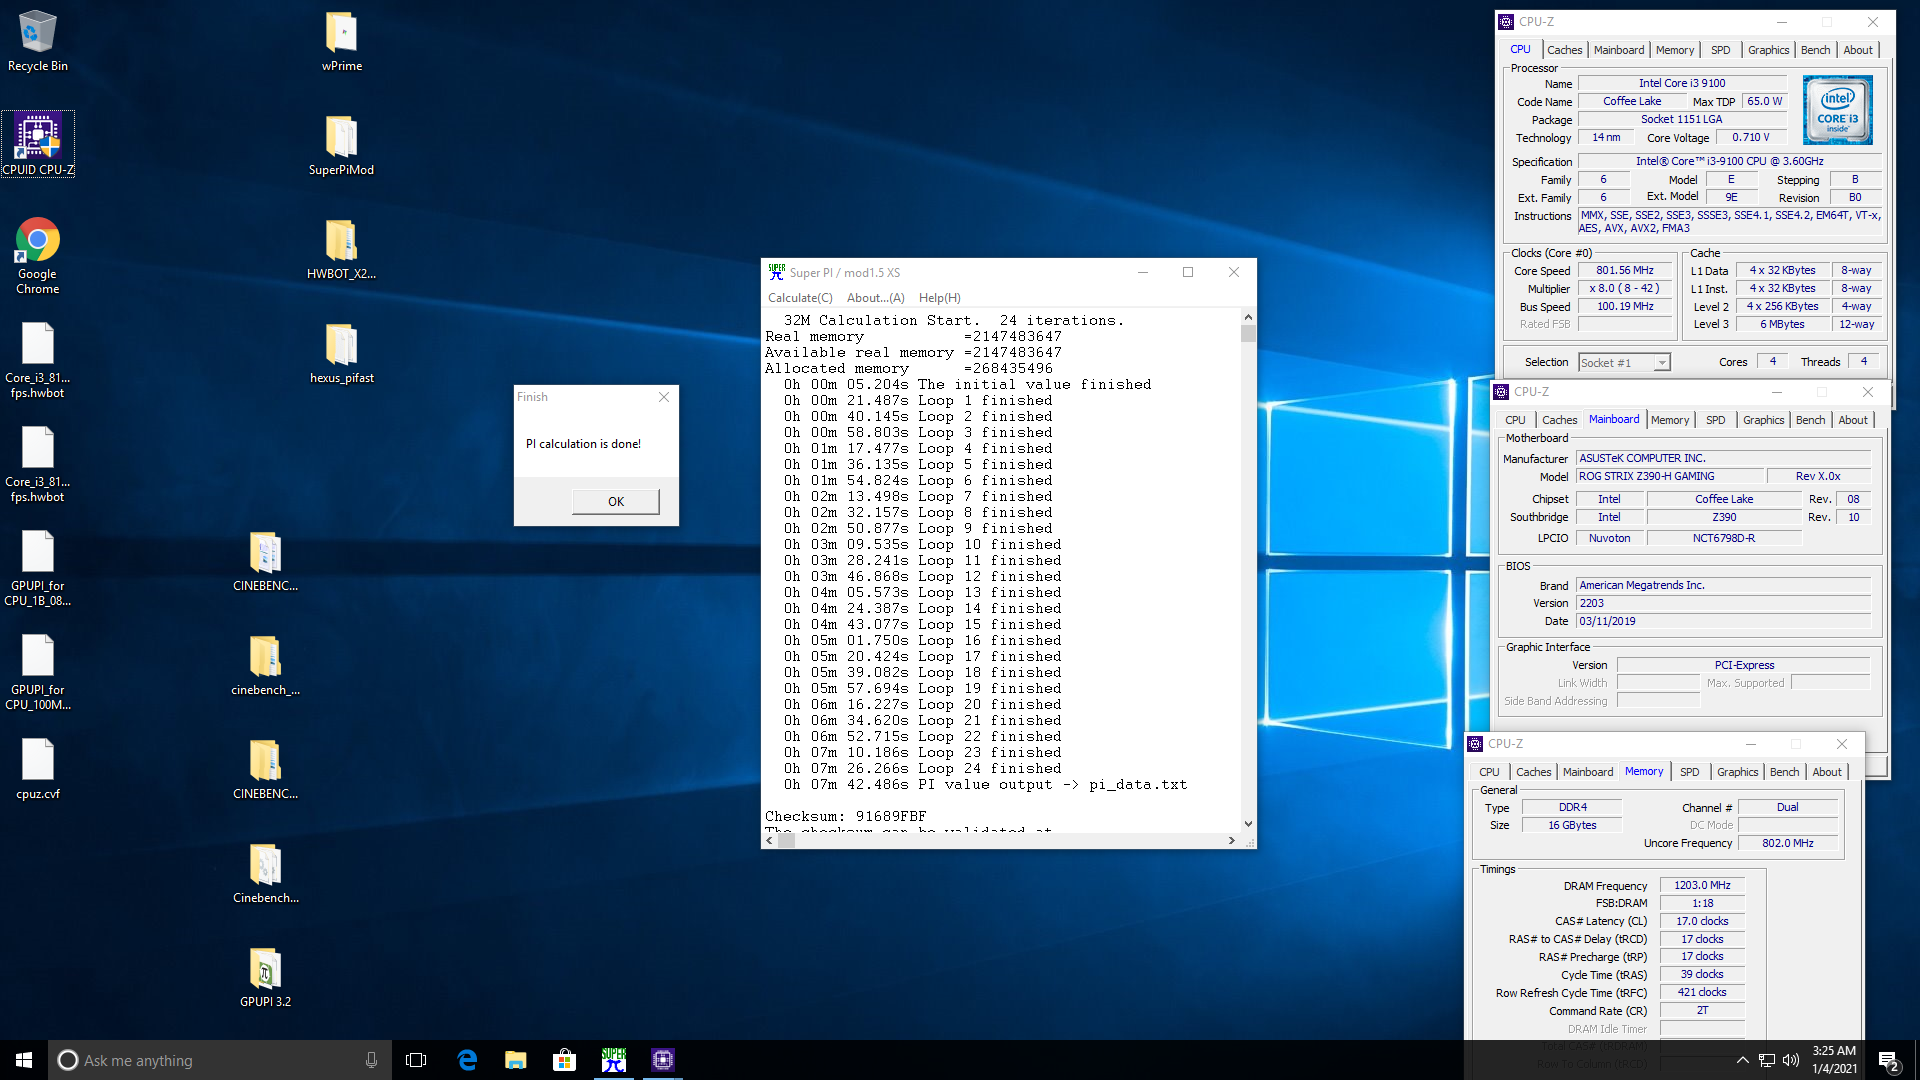Select the HWBOT_X2 folder icon
This screenshot has width=1920, height=1080.
[342, 249]
